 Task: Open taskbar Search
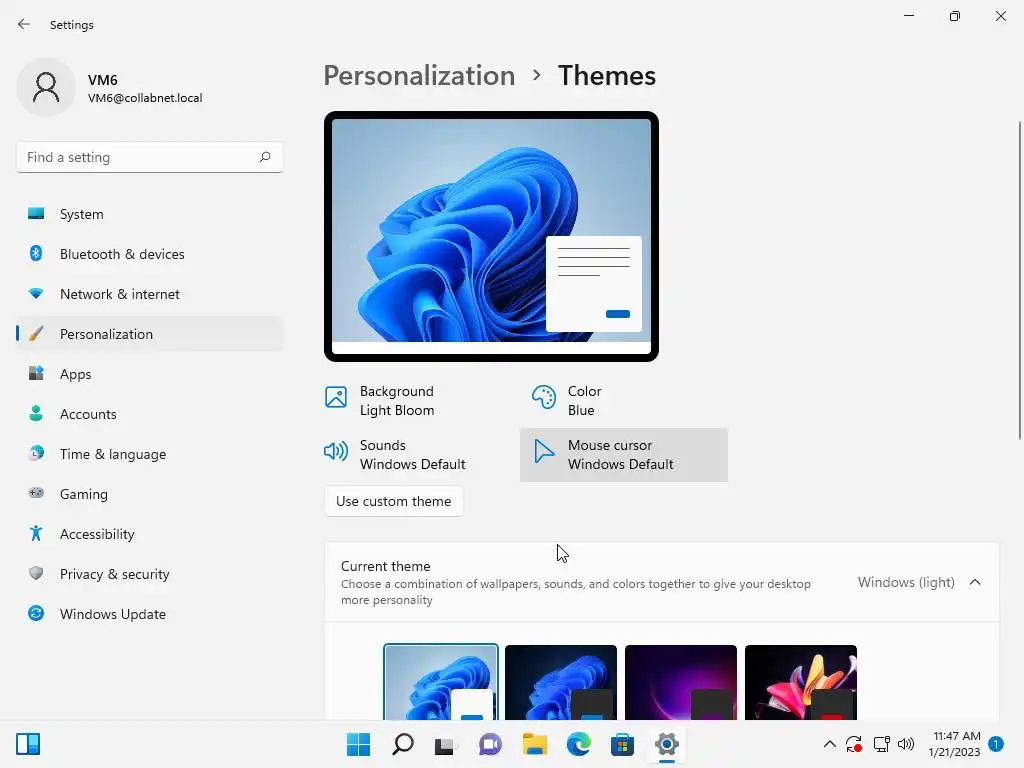pos(403,744)
